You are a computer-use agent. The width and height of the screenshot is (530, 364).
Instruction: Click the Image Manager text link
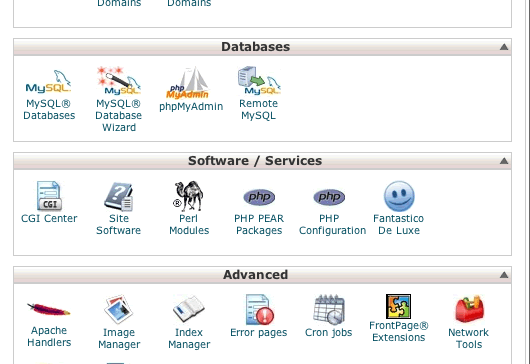pyautogui.click(x=119, y=338)
